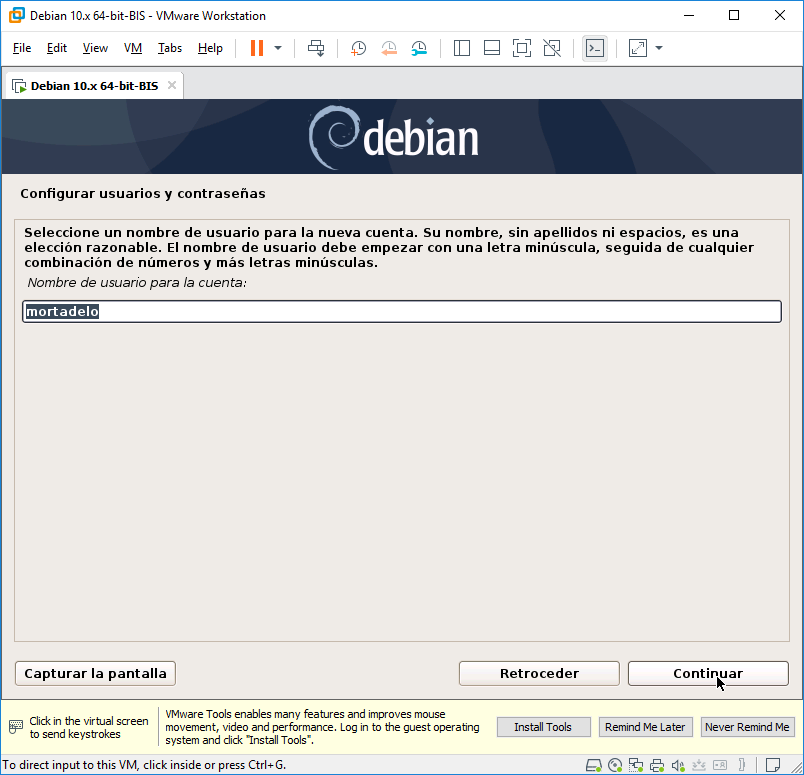Open the Tabs menu
The width and height of the screenshot is (804, 775).
click(x=170, y=48)
